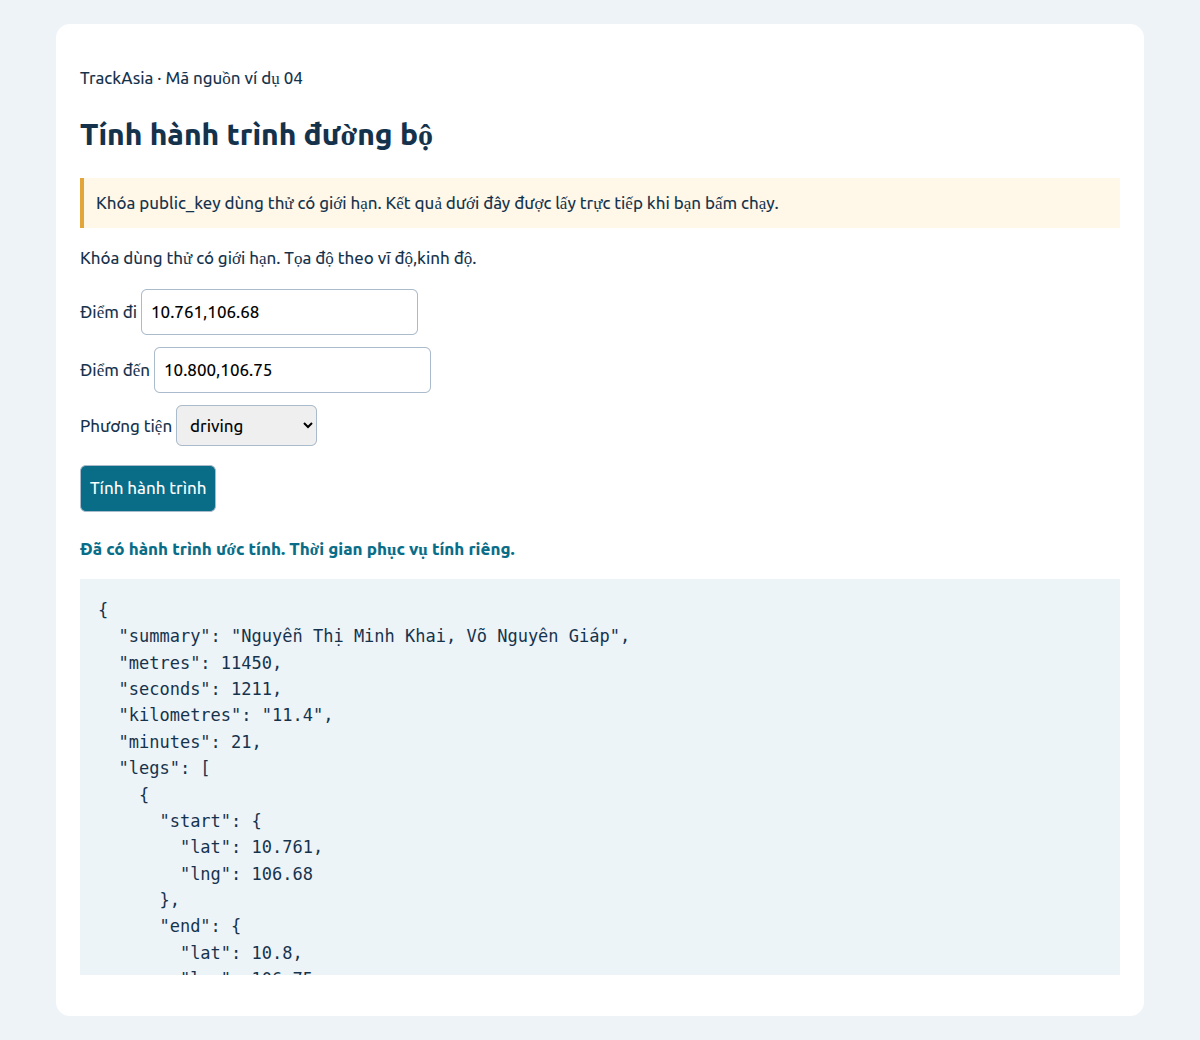The image size is (1200, 1040).
Task: Click the "metres": 11450 line
Action: tap(200, 663)
